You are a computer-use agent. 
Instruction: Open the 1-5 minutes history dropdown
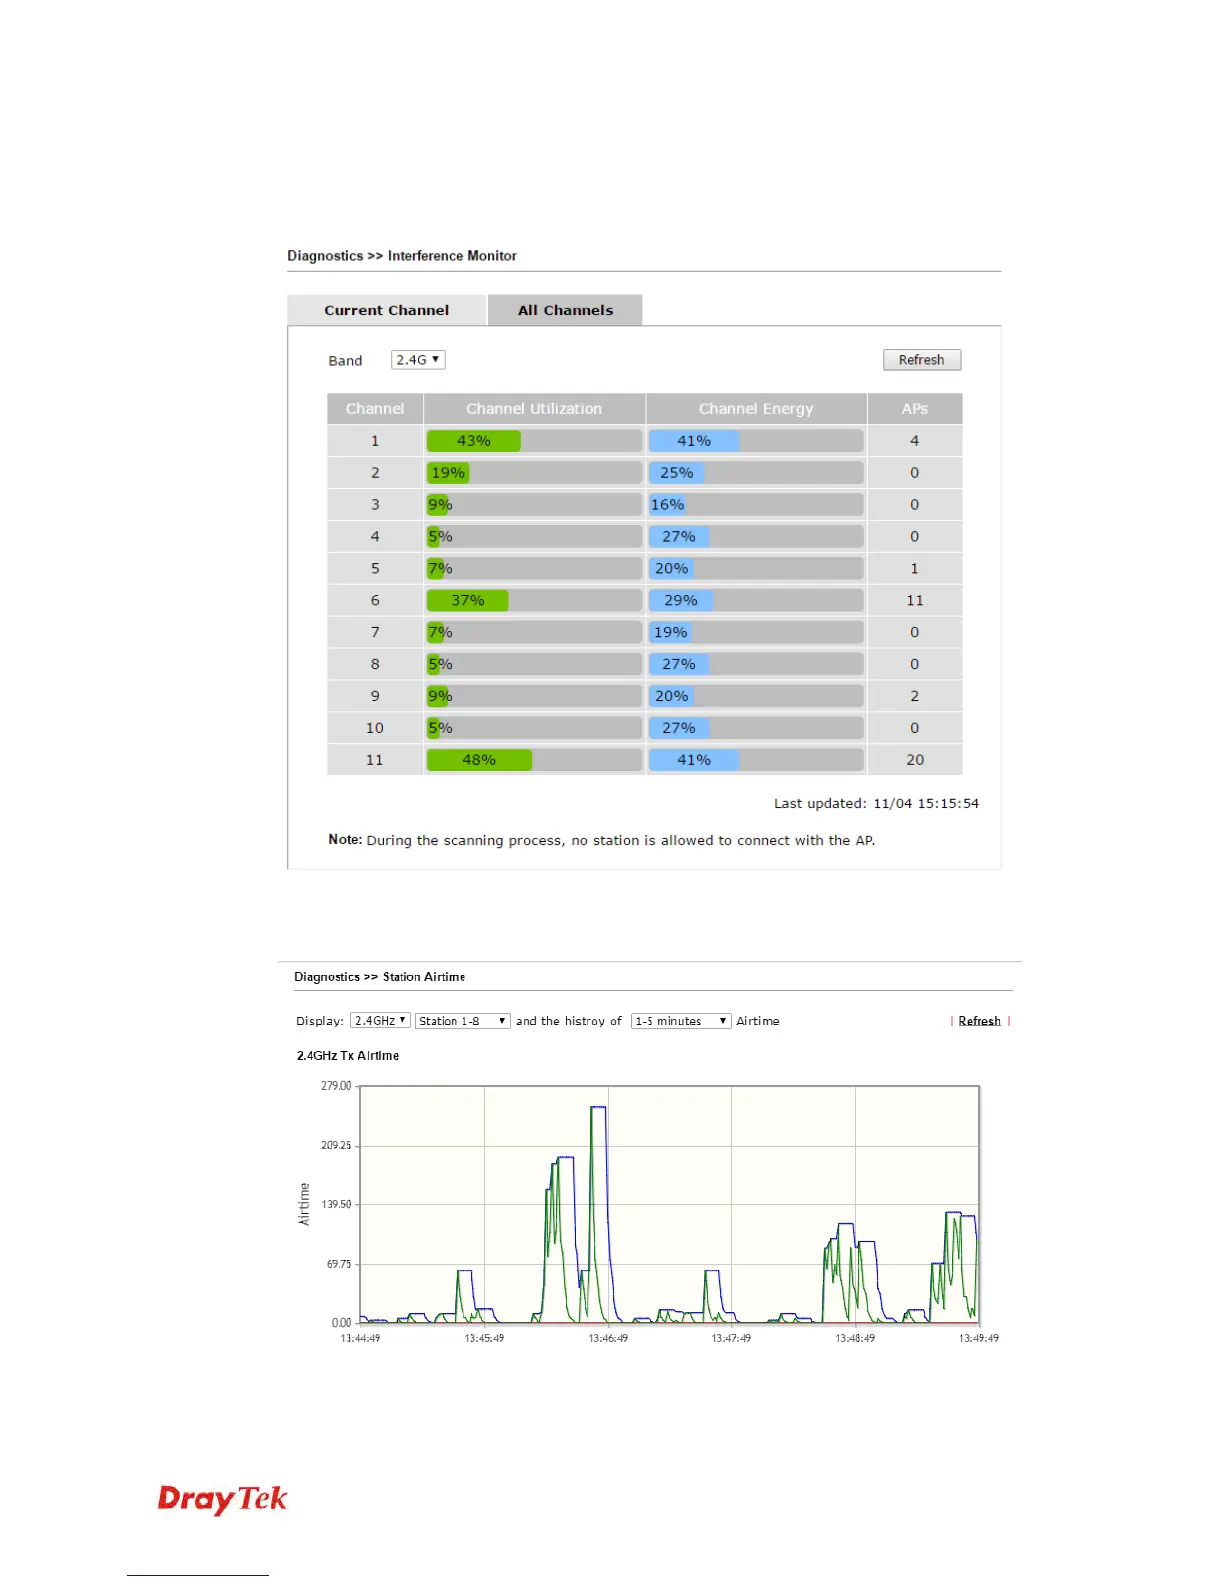[x=681, y=1021]
